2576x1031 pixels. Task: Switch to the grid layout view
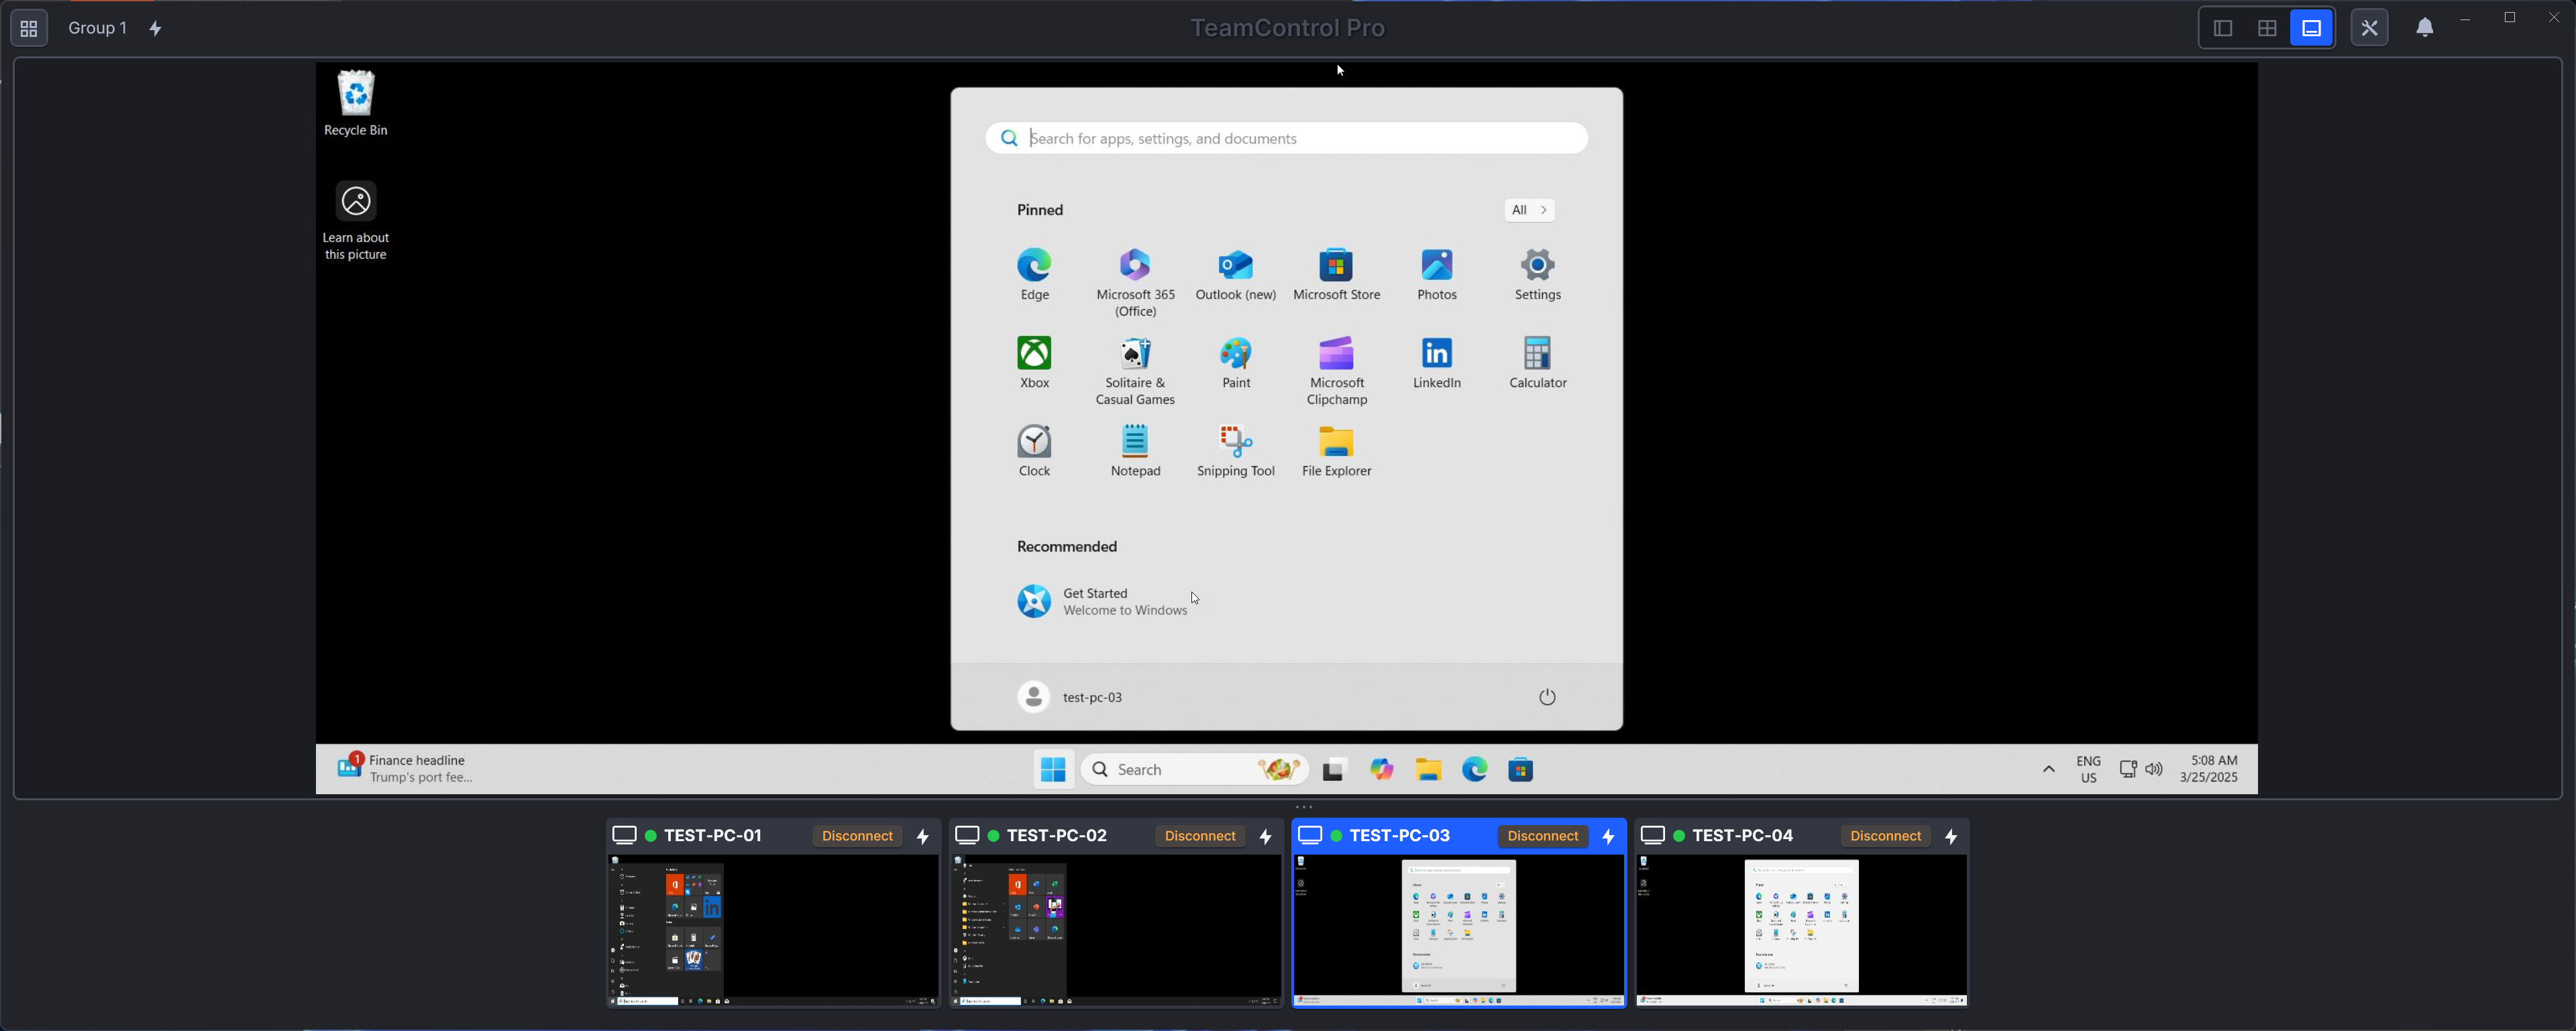click(x=2267, y=28)
